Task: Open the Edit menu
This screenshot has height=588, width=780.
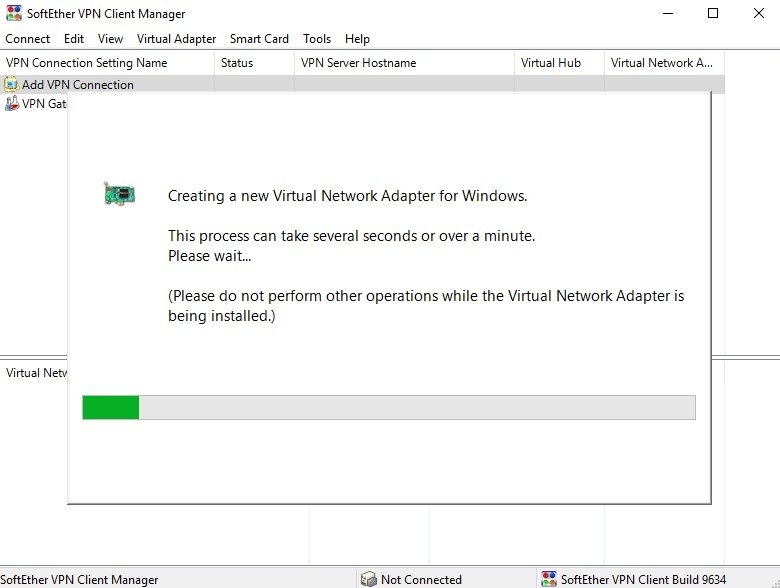Action: (74, 39)
